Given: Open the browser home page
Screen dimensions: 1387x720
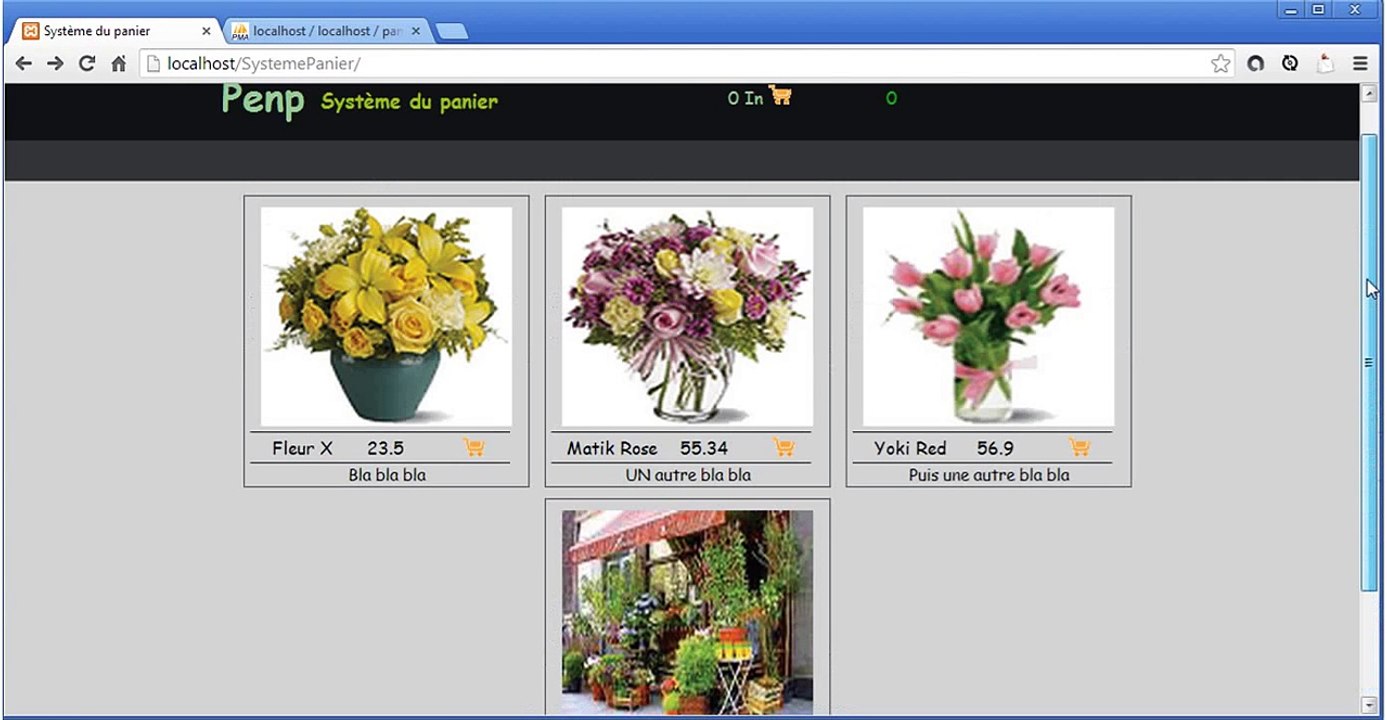Looking at the screenshot, I should pyautogui.click(x=118, y=64).
